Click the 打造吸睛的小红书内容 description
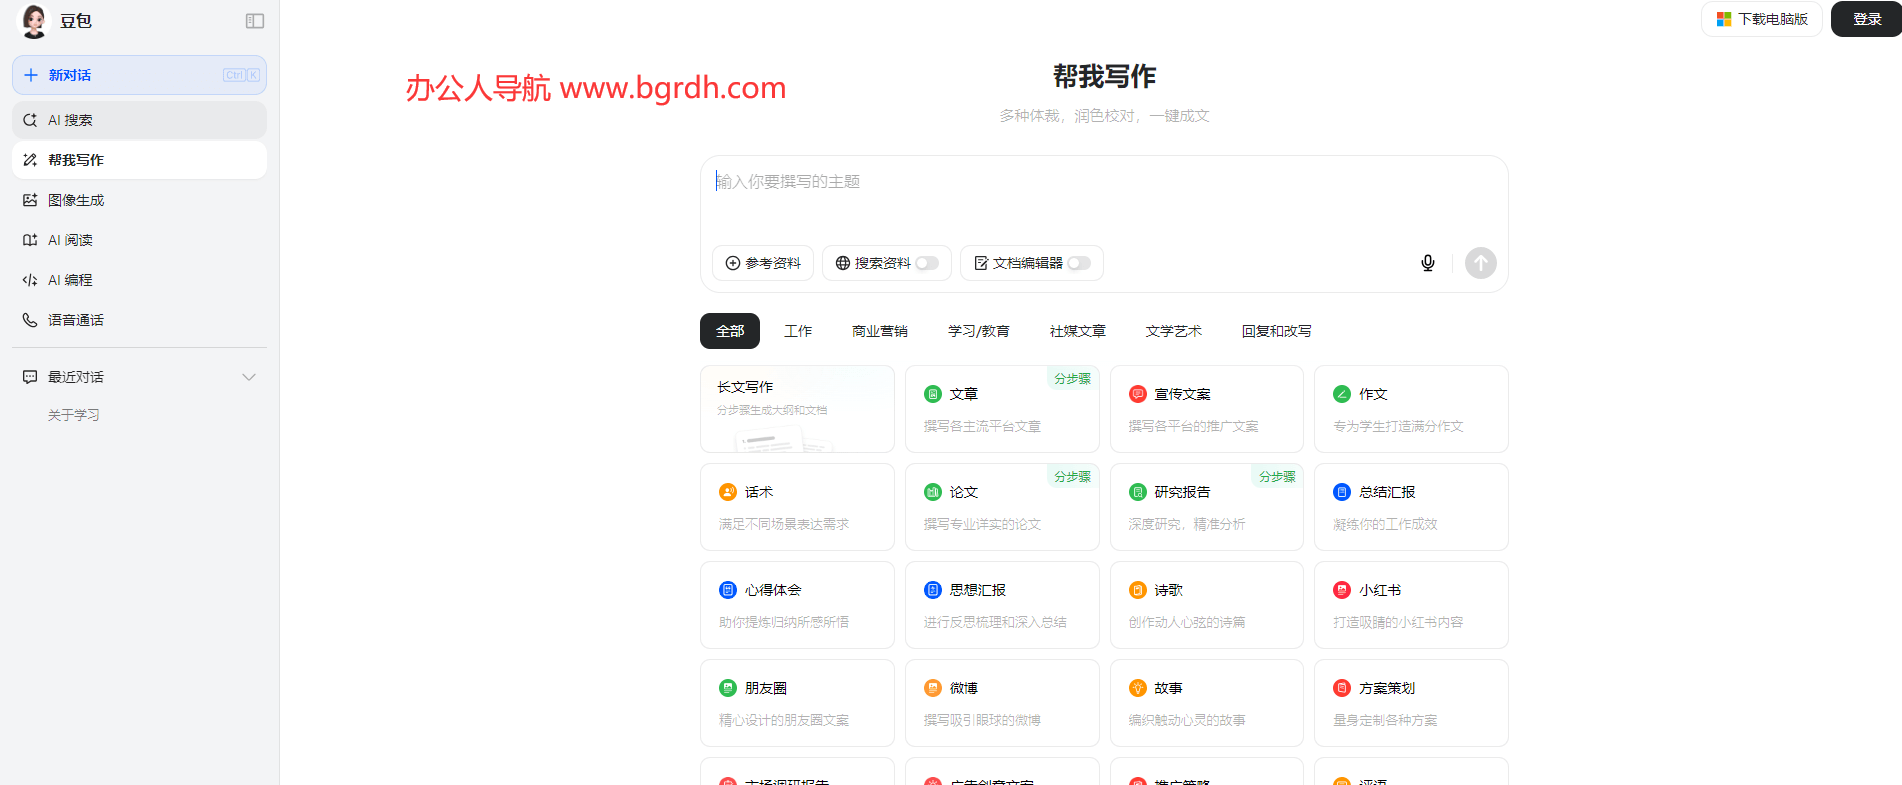The width and height of the screenshot is (1902, 785). pyautogui.click(x=1398, y=622)
